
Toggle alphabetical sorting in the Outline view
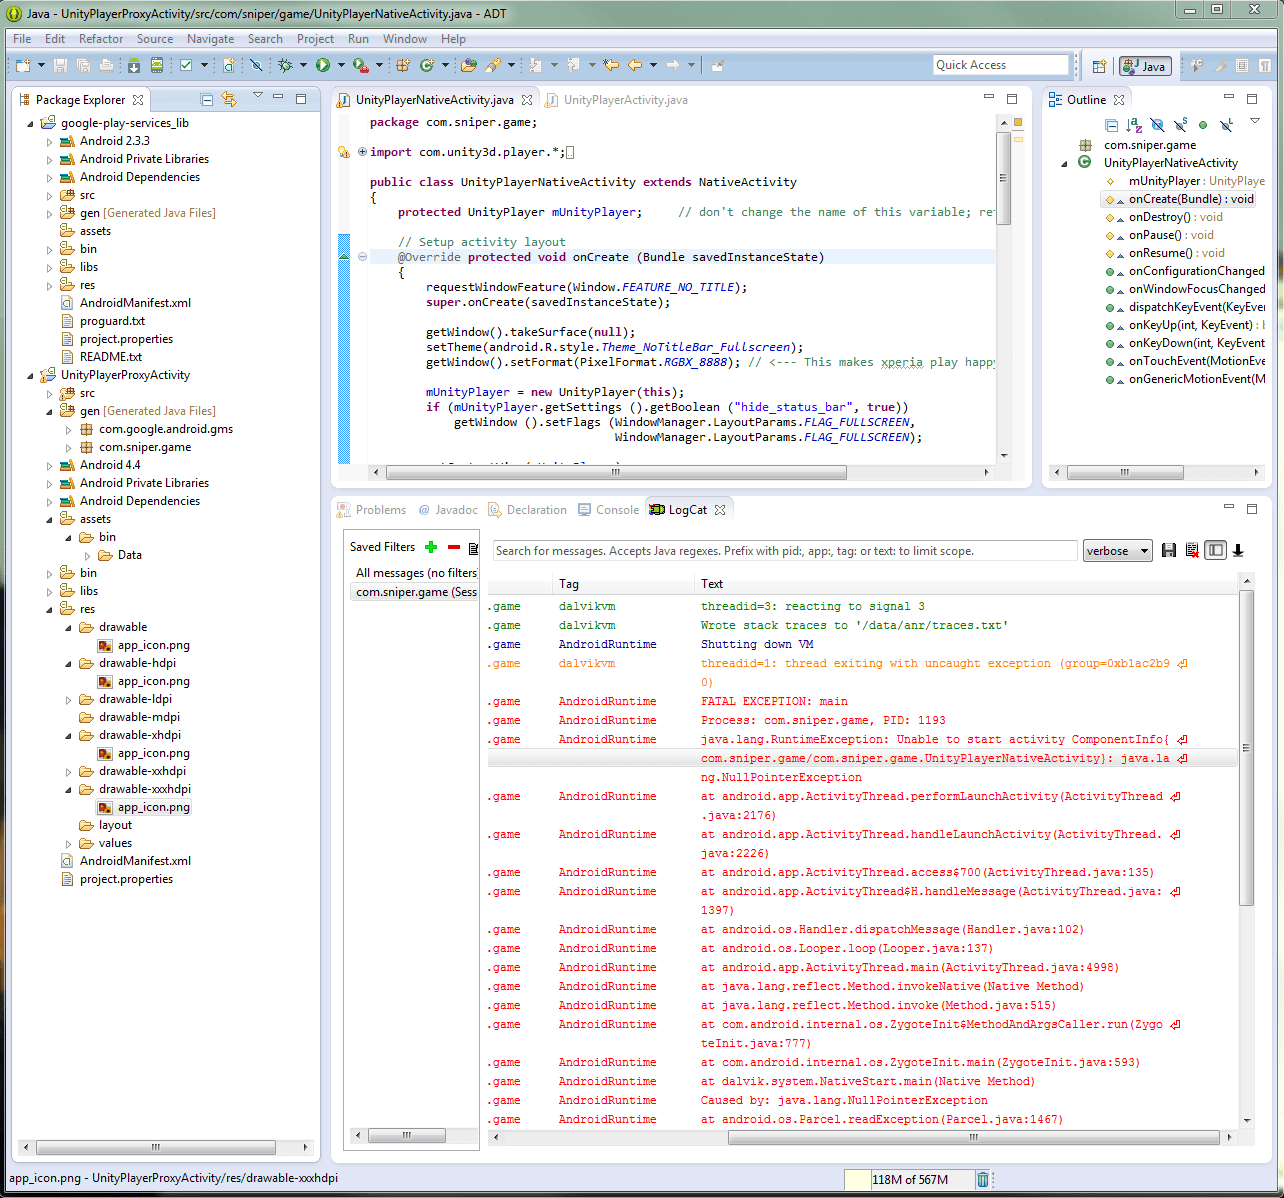point(1132,123)
